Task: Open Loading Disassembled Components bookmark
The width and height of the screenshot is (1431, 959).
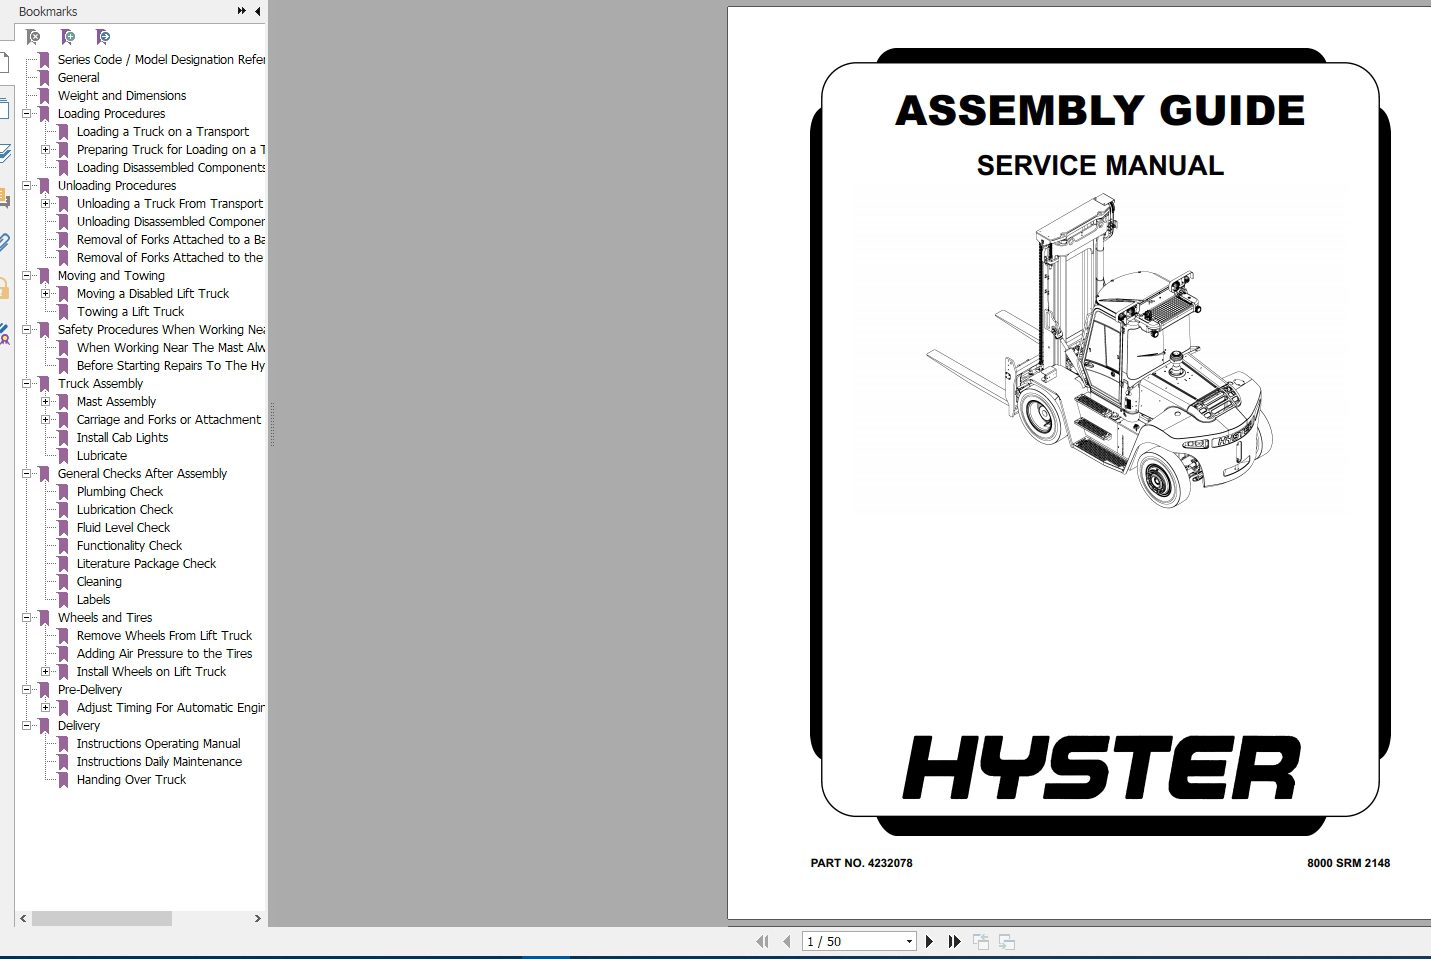Action: pyautogui.click(x=171, y=168)
